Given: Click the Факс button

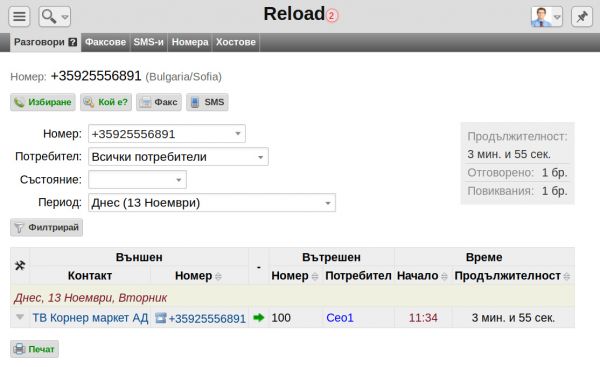Looking at the screenshot, I should [159, 102].
